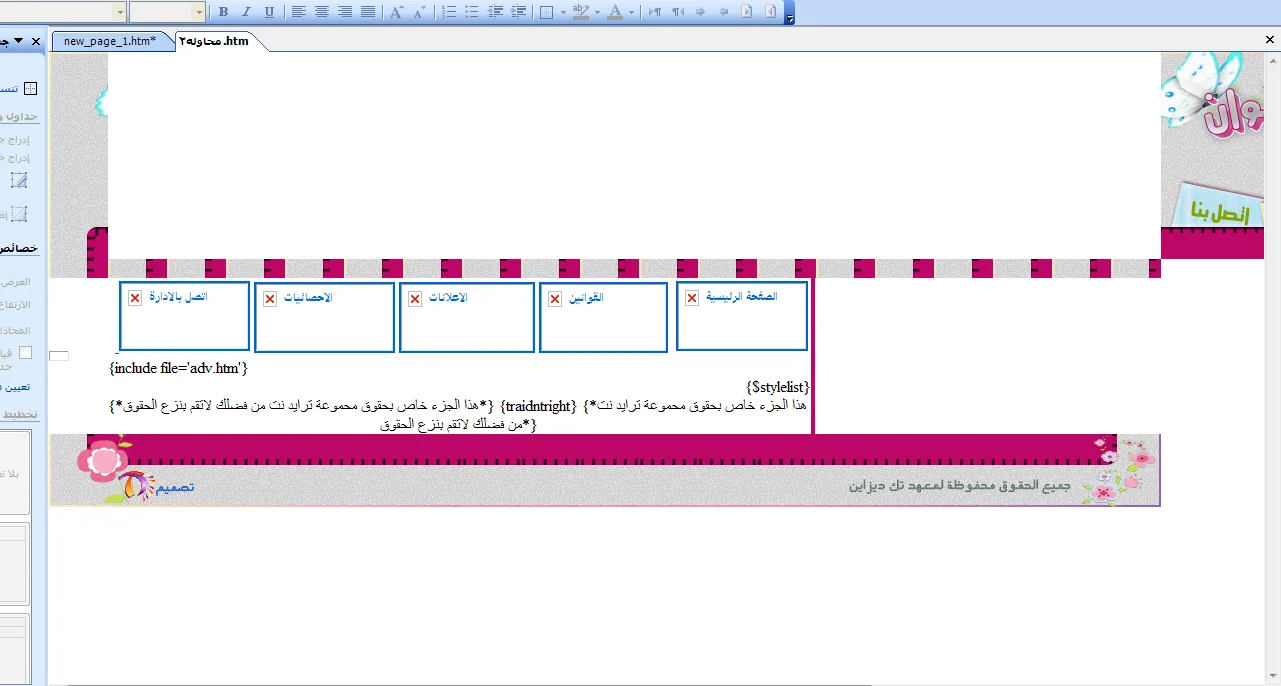Toggle bold formatting
Screen dimensions: 1281x686
[223, 12]
